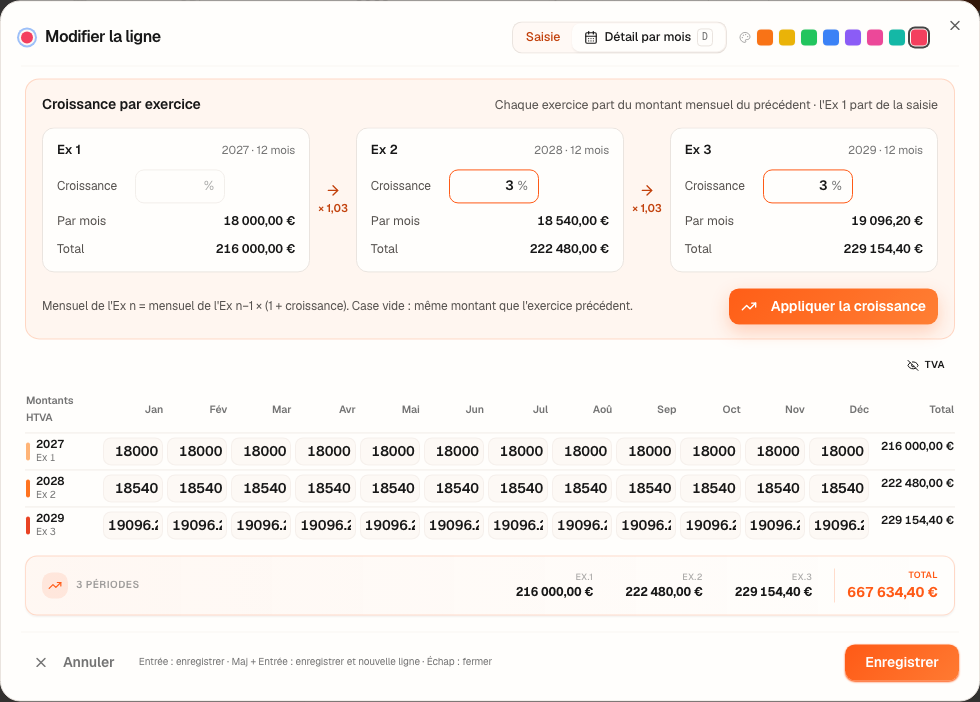Click the 2029 Ex 3 row label

point(50,524)
